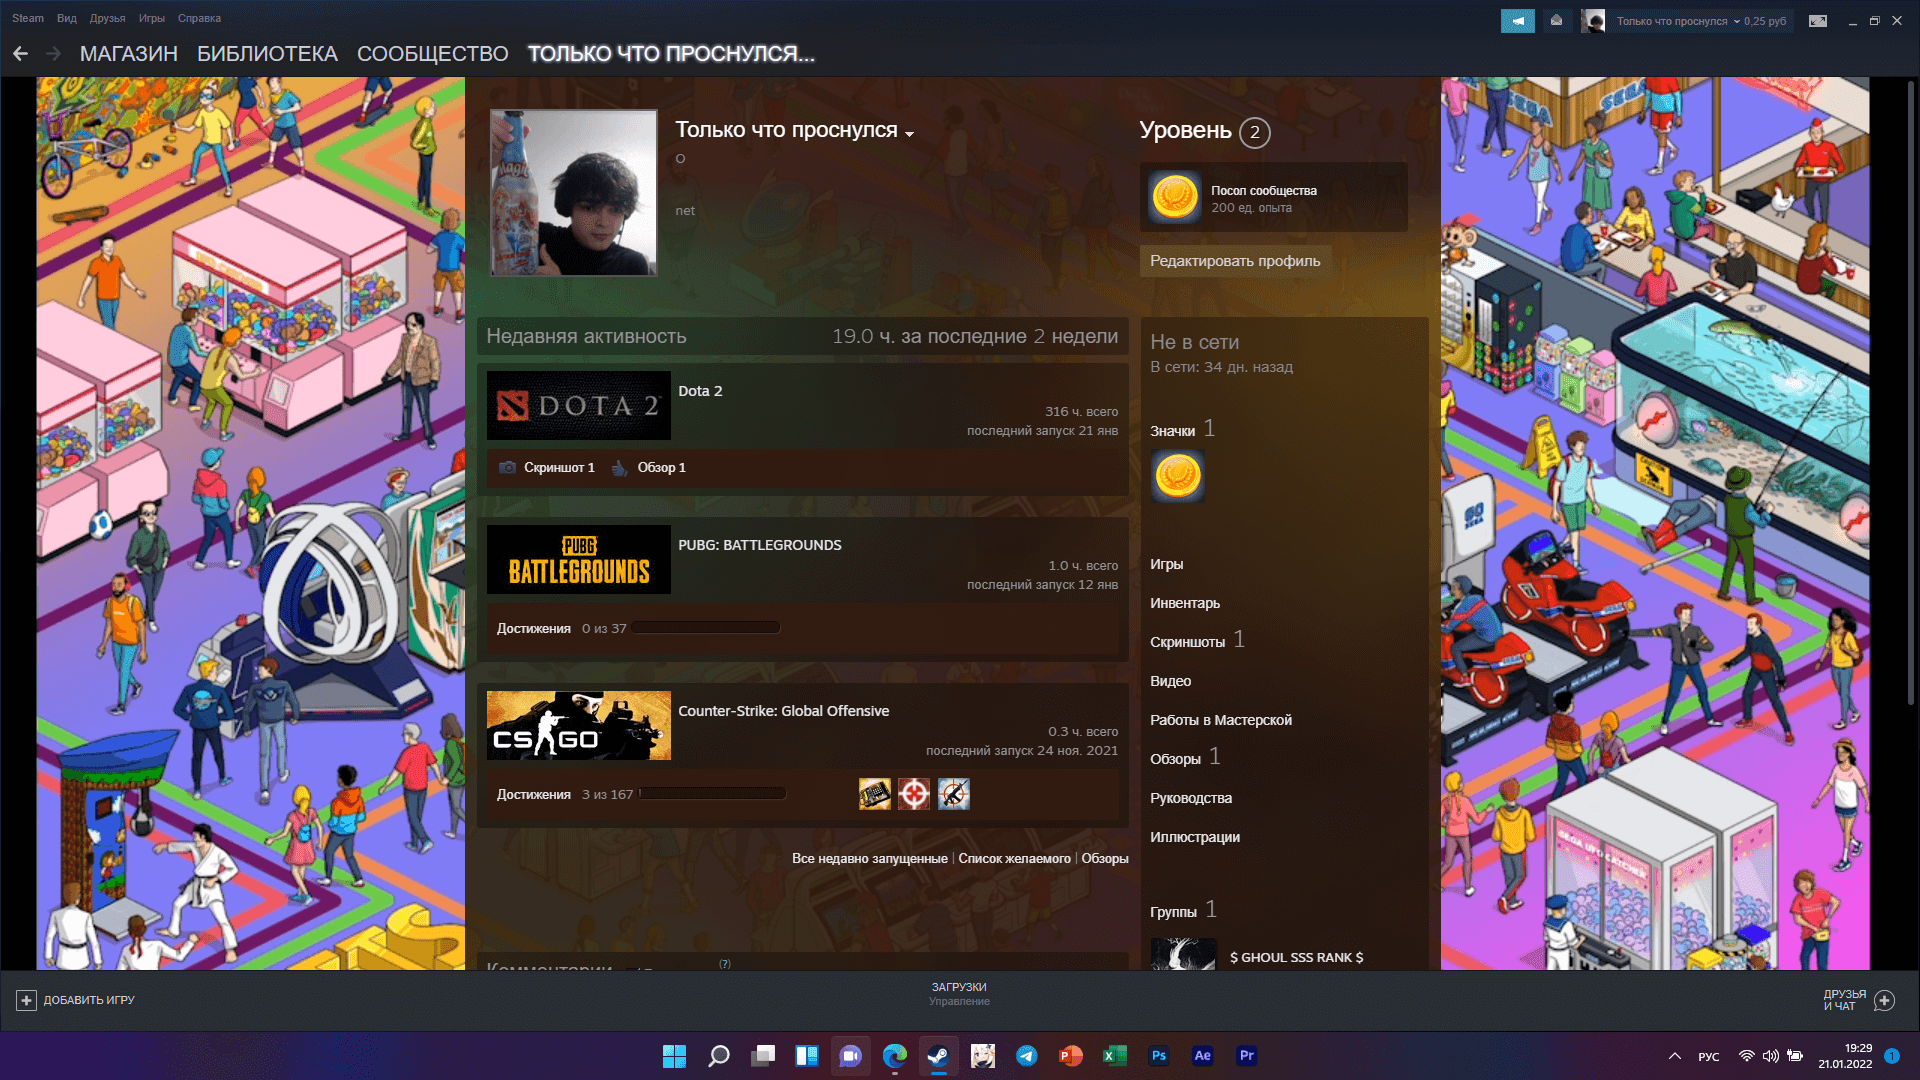Open the Игры menu
The height and width of the screenshot is (1080, 1920).
(152, 18)
